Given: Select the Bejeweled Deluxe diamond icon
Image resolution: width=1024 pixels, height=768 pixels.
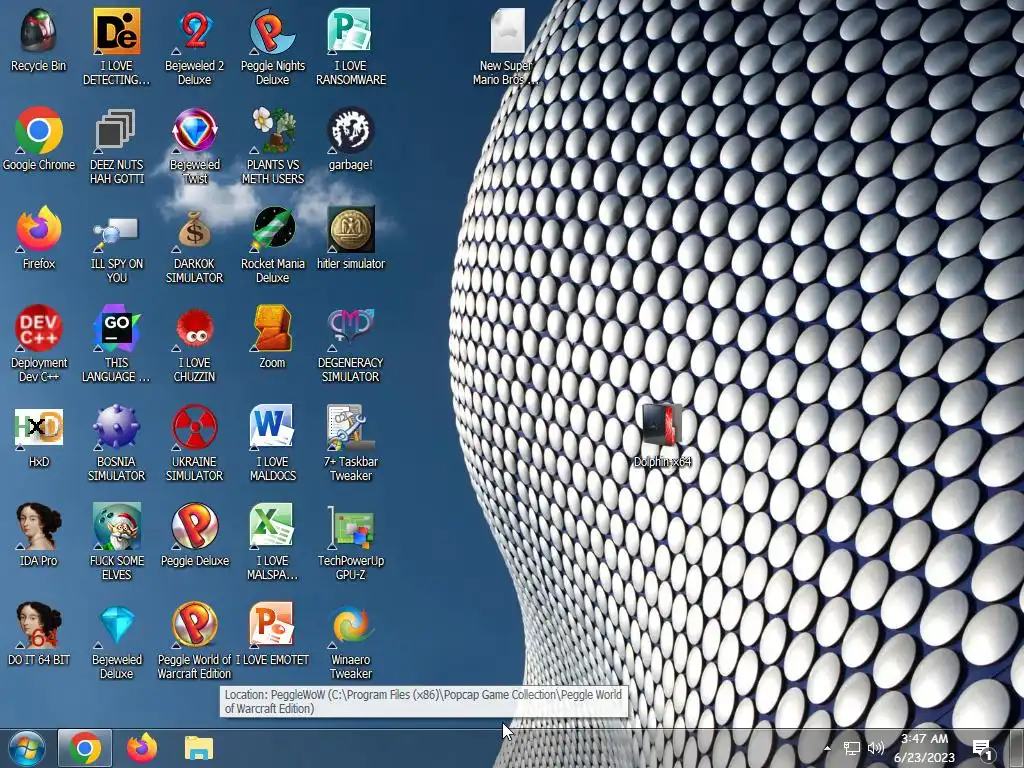Looking at the screenshot, I should pos(116,625).
